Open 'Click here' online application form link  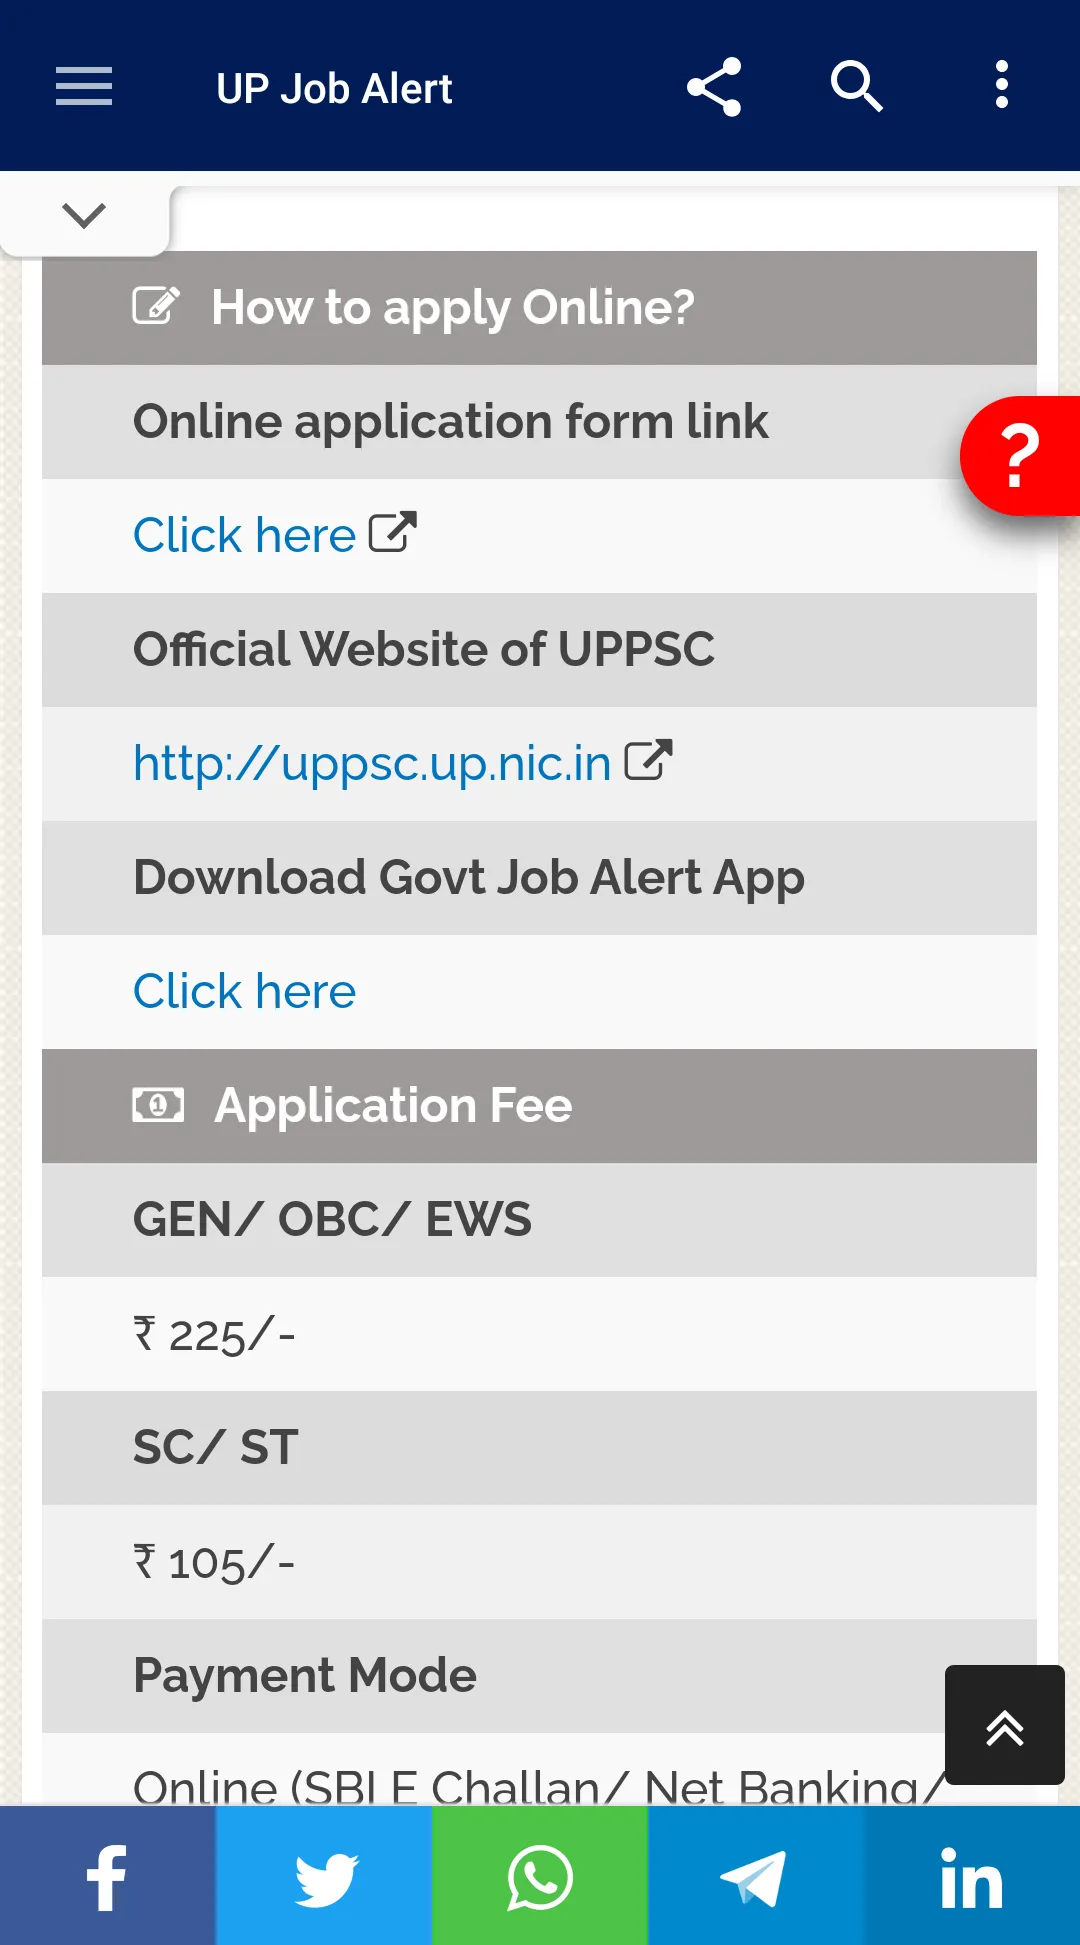[244, 535]
